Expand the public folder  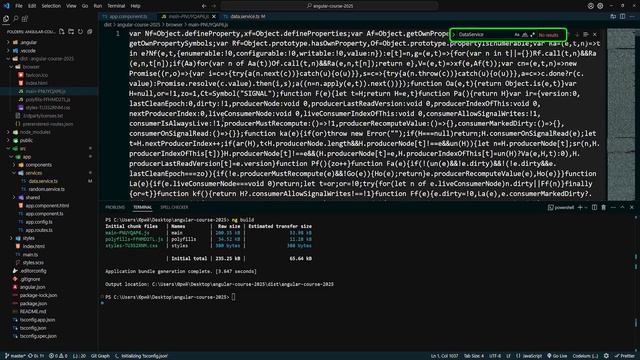[26, 140]
